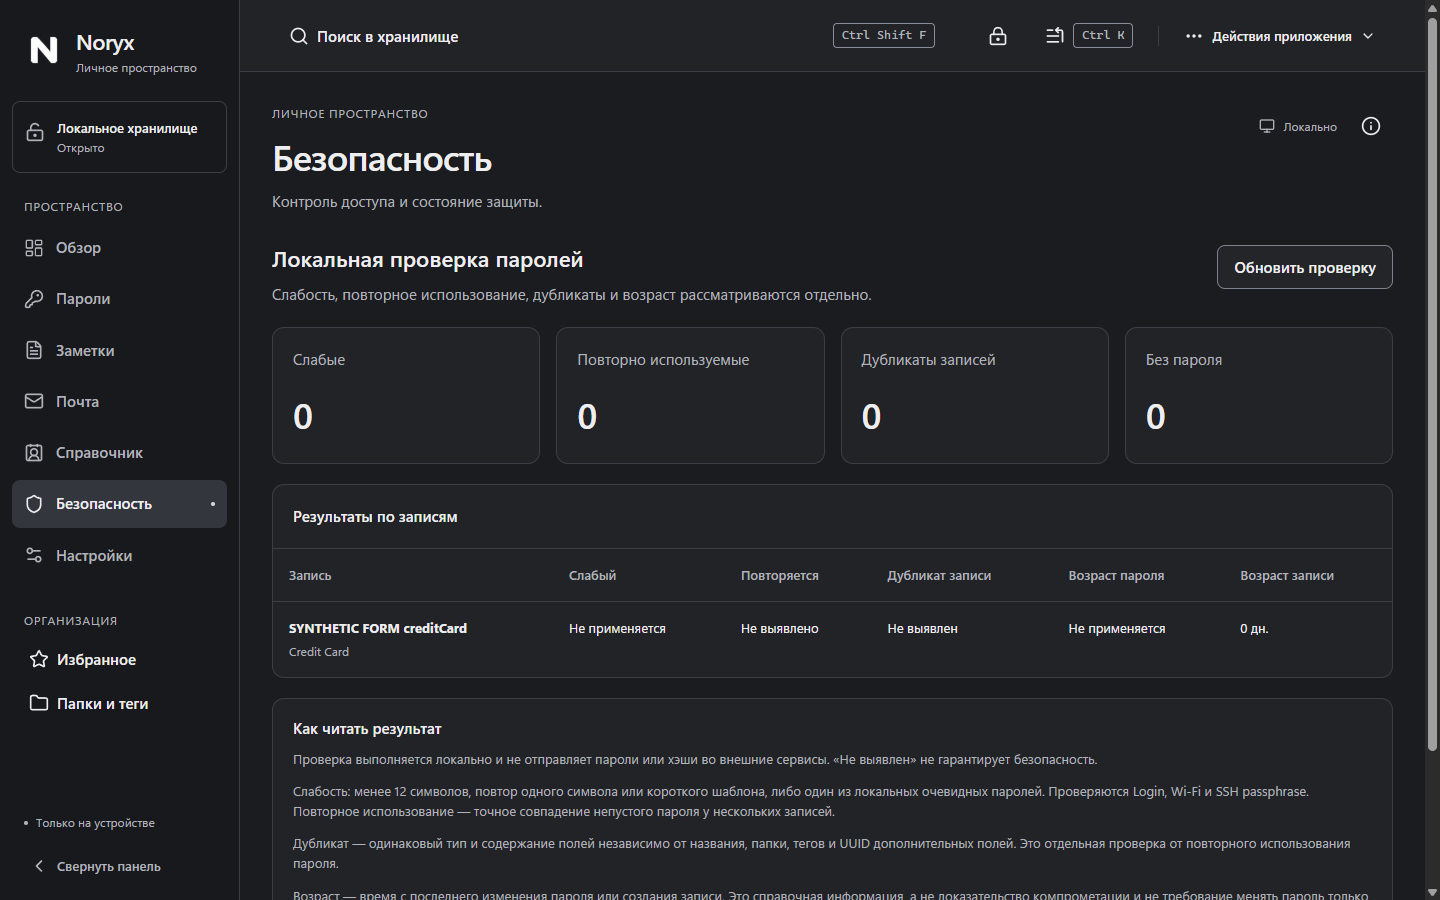Viewport: 1440px width, 900px height.
Task: Click the Безопасность shield icon
Action: pos(34,504)
